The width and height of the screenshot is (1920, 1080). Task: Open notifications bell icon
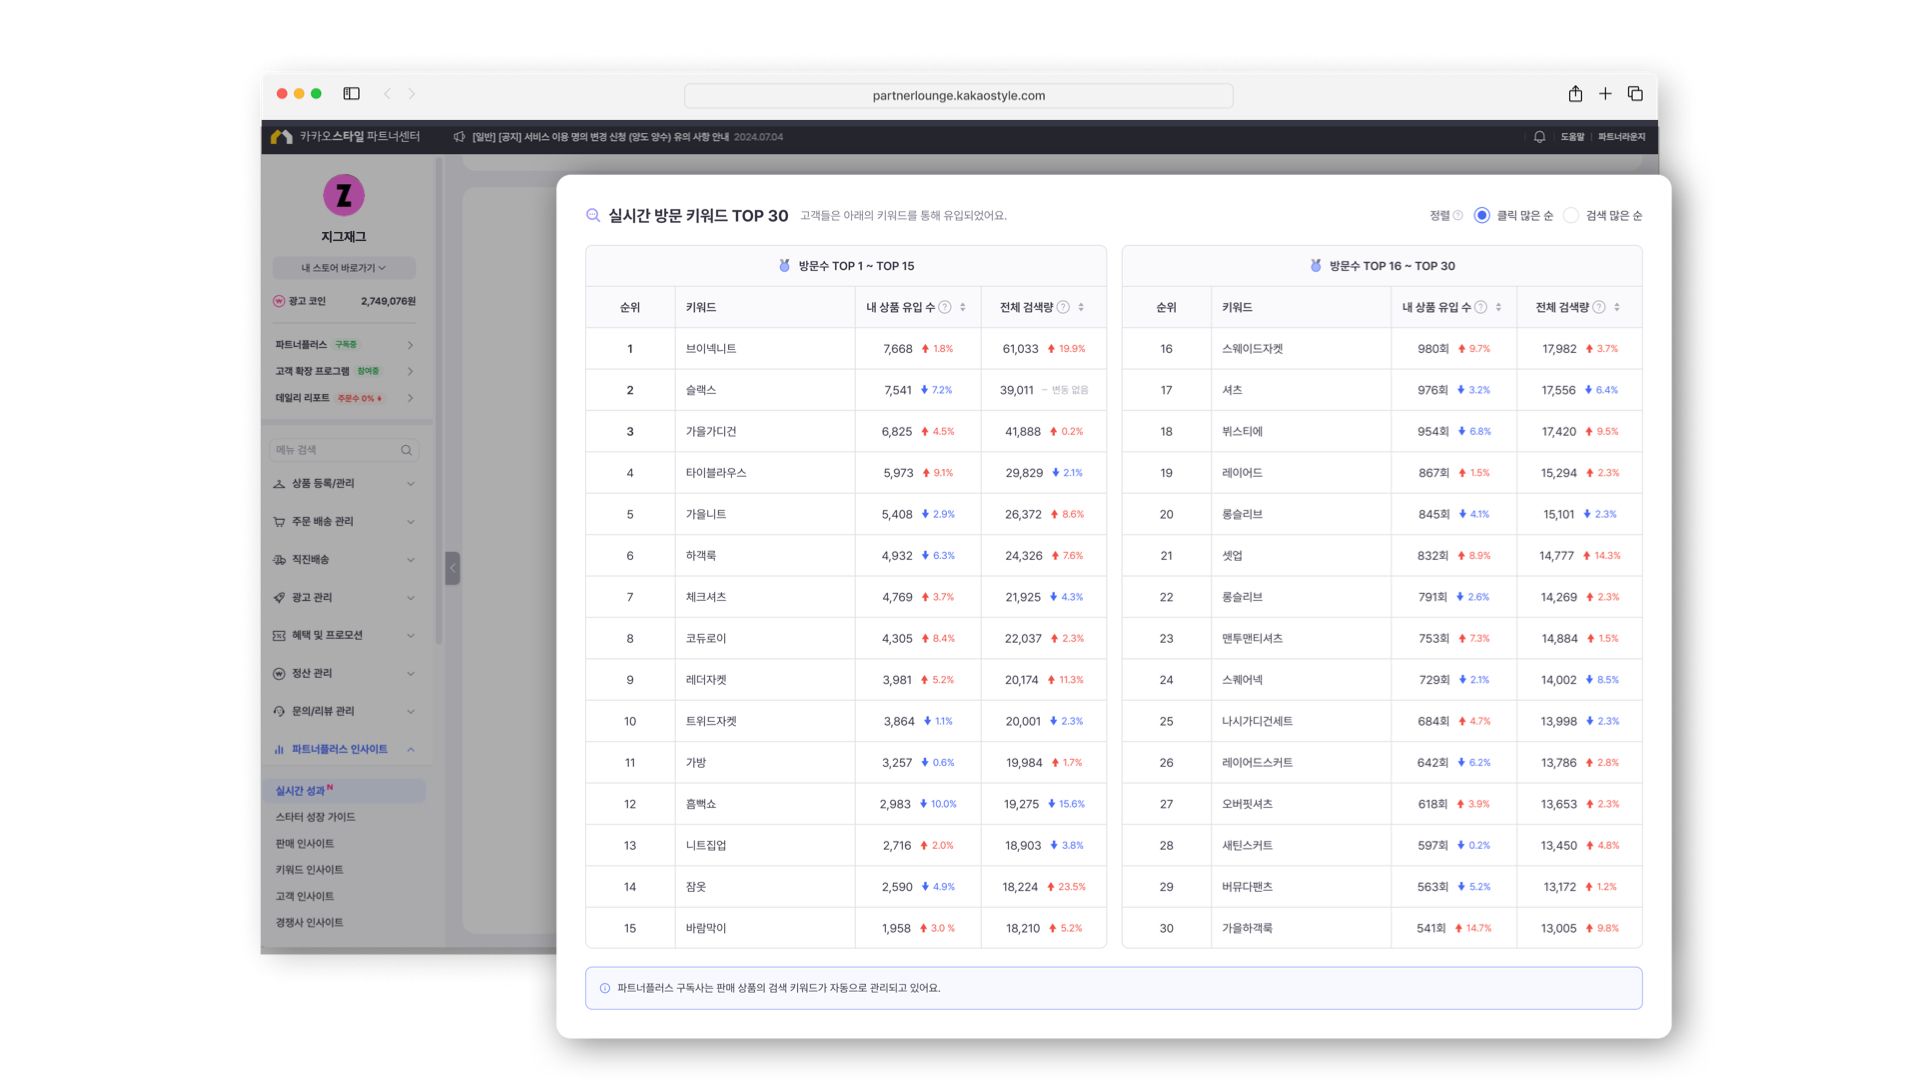coord(1539,137)
